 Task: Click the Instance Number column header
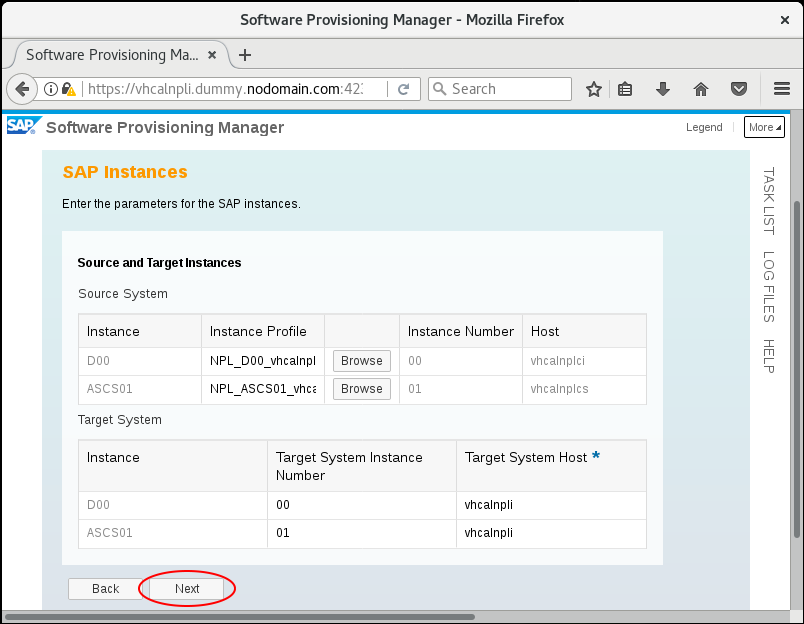pos(460,332)
